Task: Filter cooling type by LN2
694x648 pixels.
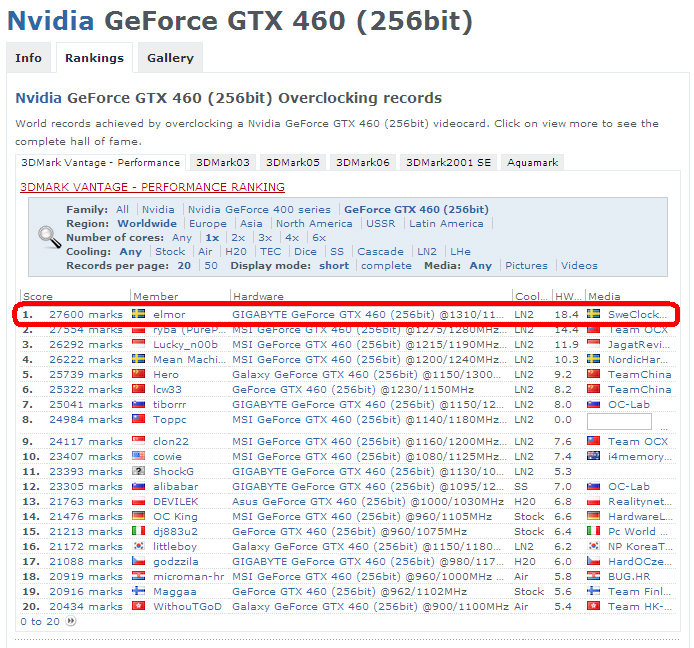Action: [427, 252]
